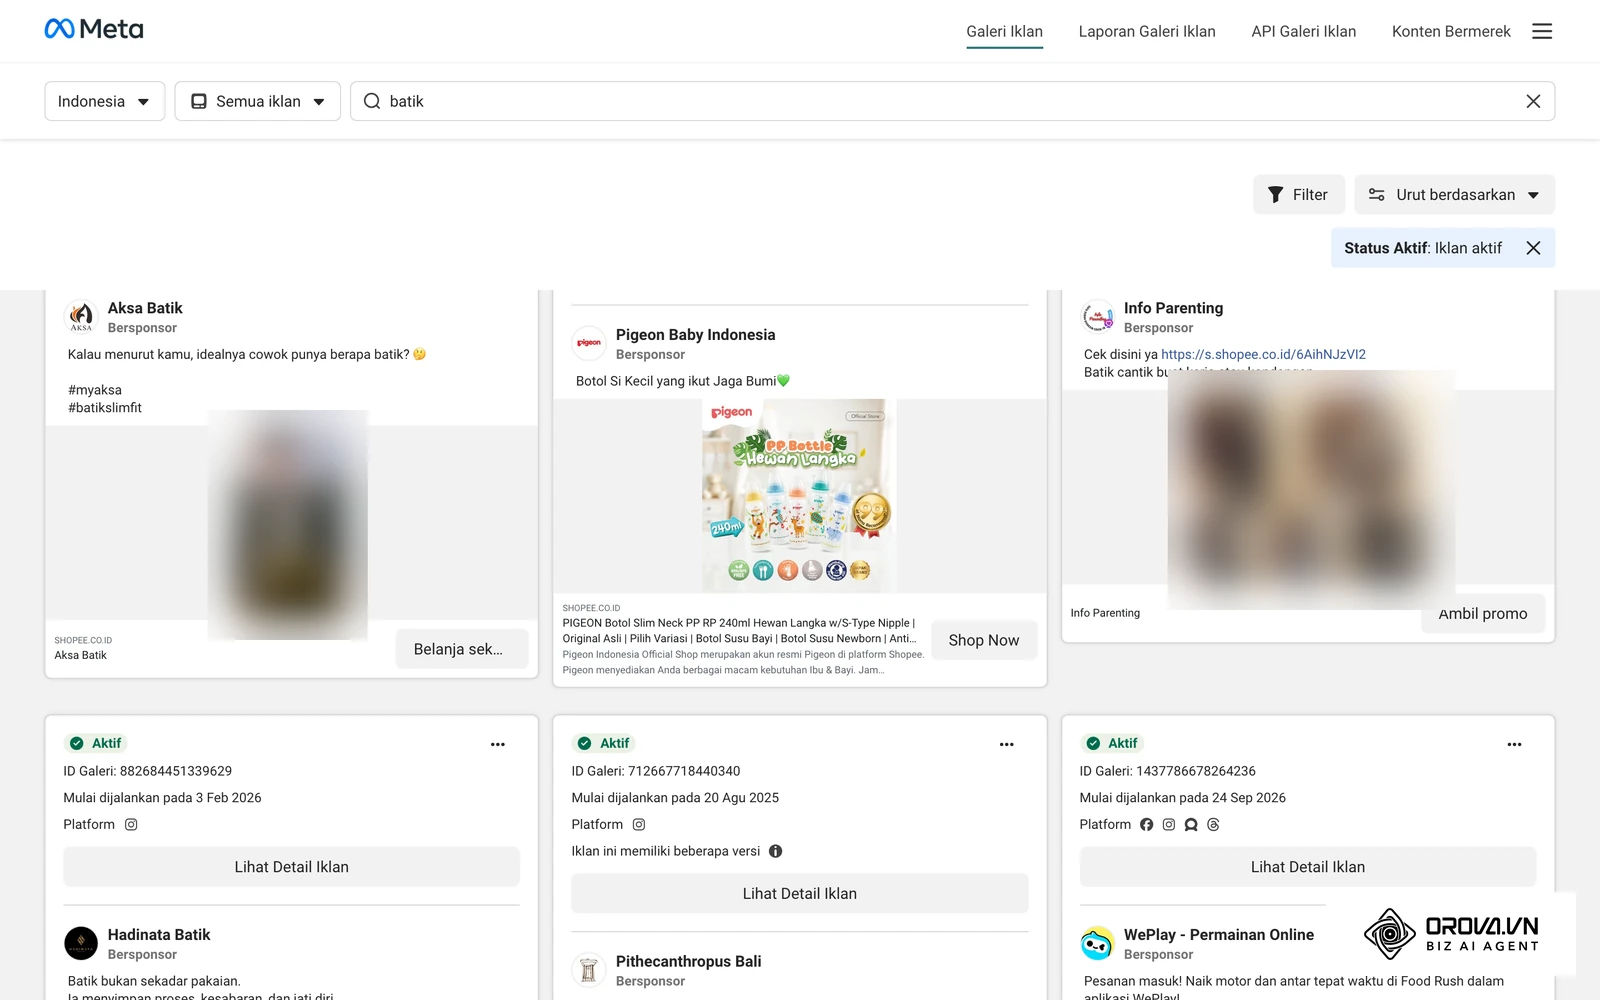Click Ambil promo on Info Parenting ad
The image size is (1600, 1000).
(x=1483, y=613)
